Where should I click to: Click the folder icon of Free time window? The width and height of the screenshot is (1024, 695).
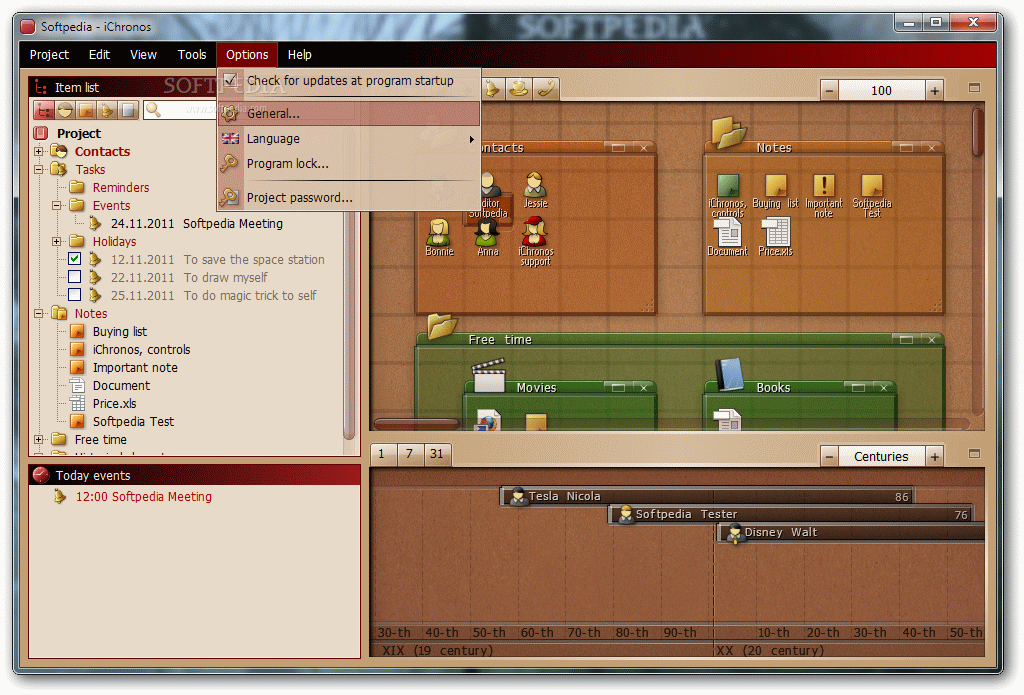441,325
